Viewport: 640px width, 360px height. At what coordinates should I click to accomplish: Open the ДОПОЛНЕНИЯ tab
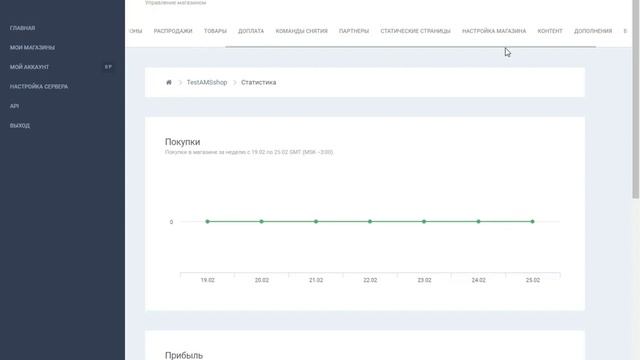[x=593, y=31]
